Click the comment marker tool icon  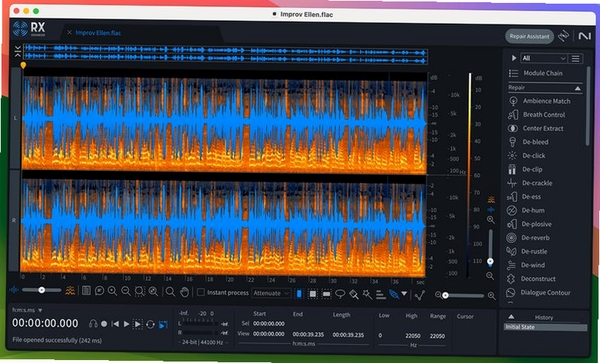[x=99, y=291]
